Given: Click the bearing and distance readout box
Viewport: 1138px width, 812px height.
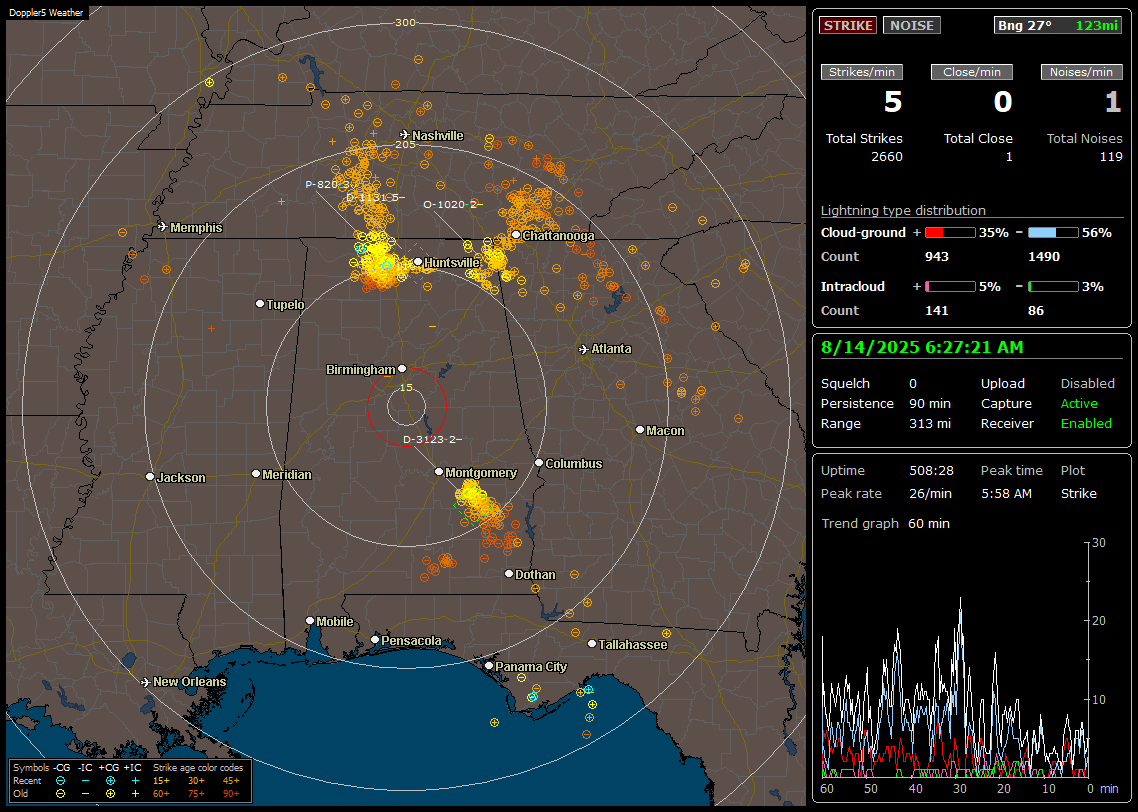Looking at the screenshot, I should (1057, 25).
